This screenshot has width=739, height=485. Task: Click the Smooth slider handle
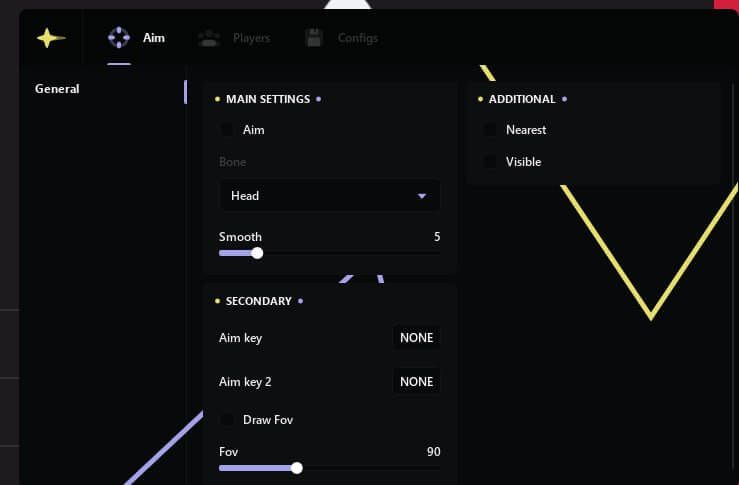coord(257,253)
